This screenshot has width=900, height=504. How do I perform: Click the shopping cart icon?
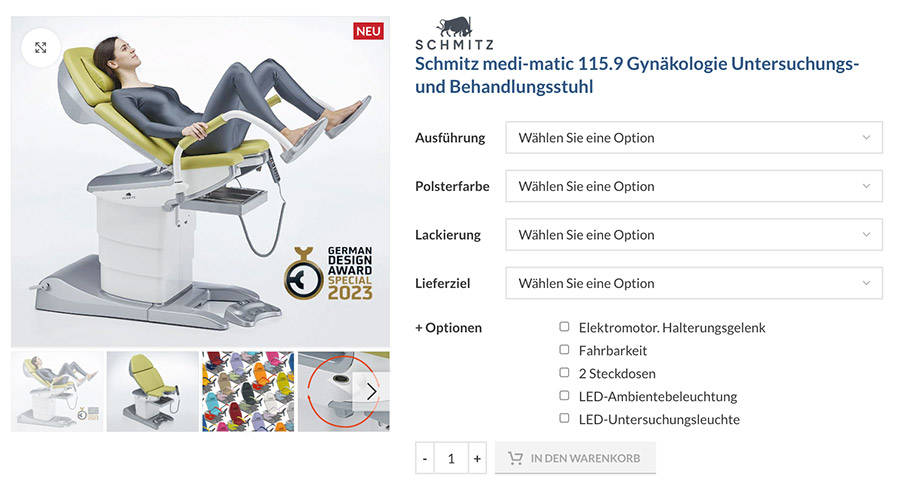pyautogui.click(x=515, y=458)
